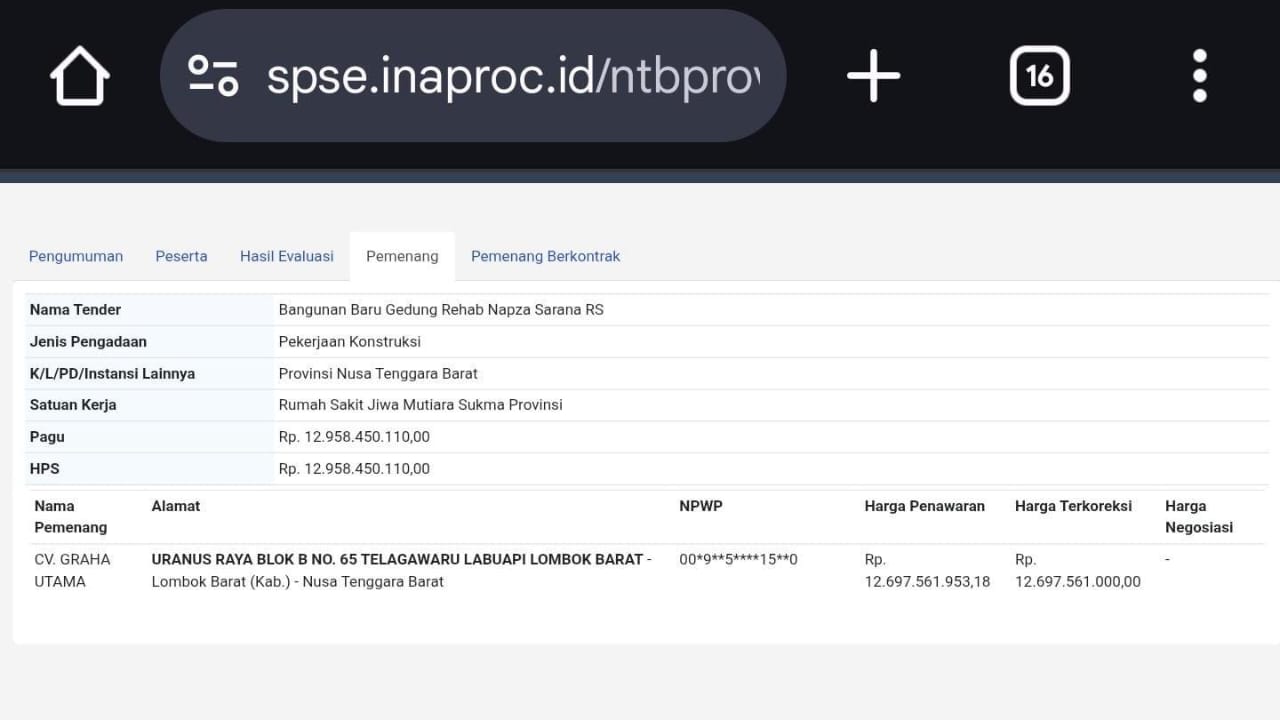Click the masked NPWP number
The height and width of the screenshot is (720, 1280).
click(738, 560)
